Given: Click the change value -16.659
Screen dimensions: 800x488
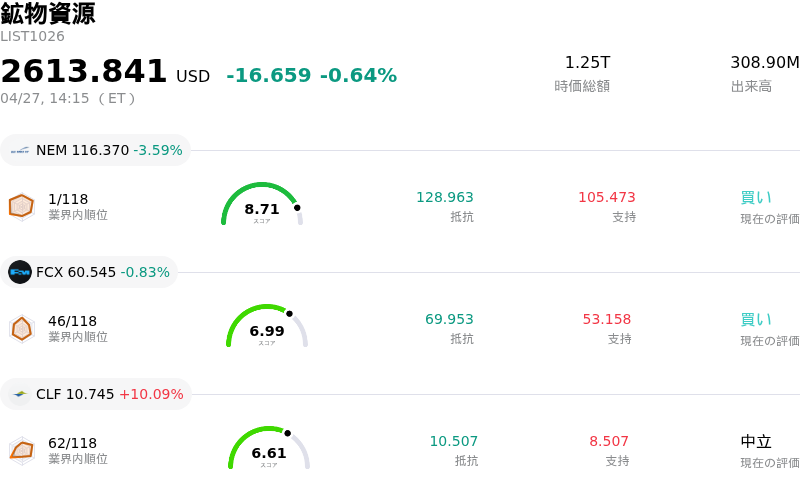Looking at the screenshot, I should coord(268,76).
